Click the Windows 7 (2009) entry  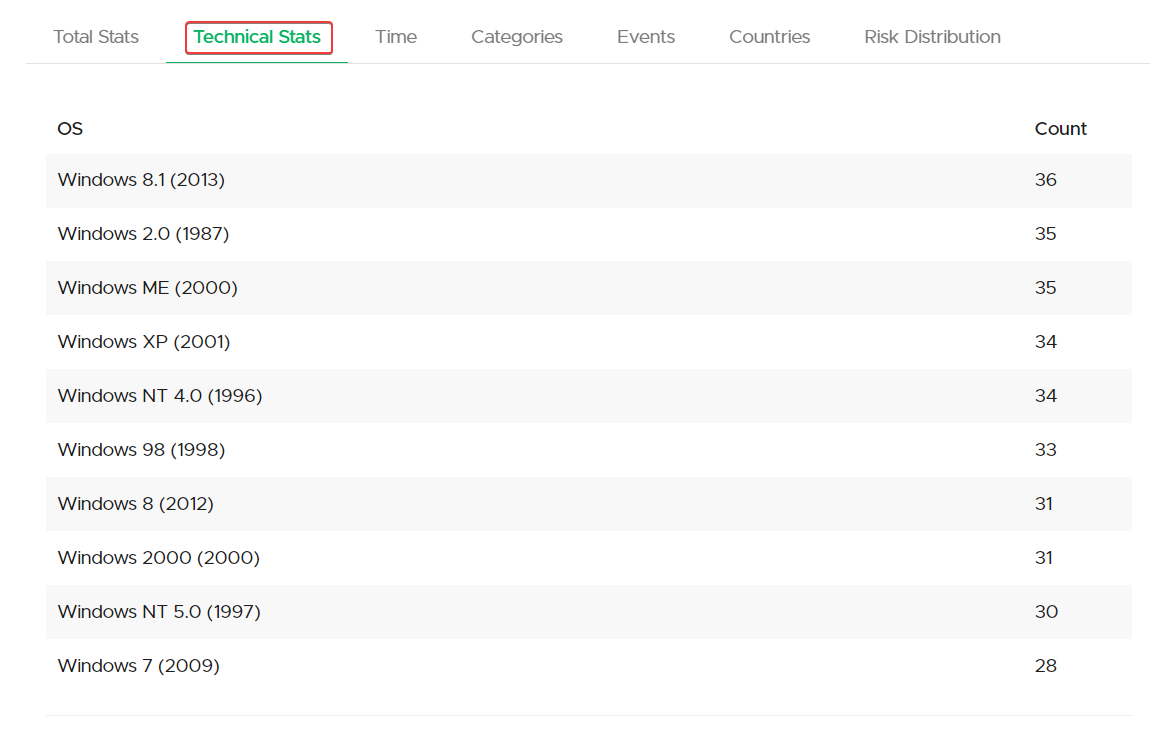click(138, 666)
